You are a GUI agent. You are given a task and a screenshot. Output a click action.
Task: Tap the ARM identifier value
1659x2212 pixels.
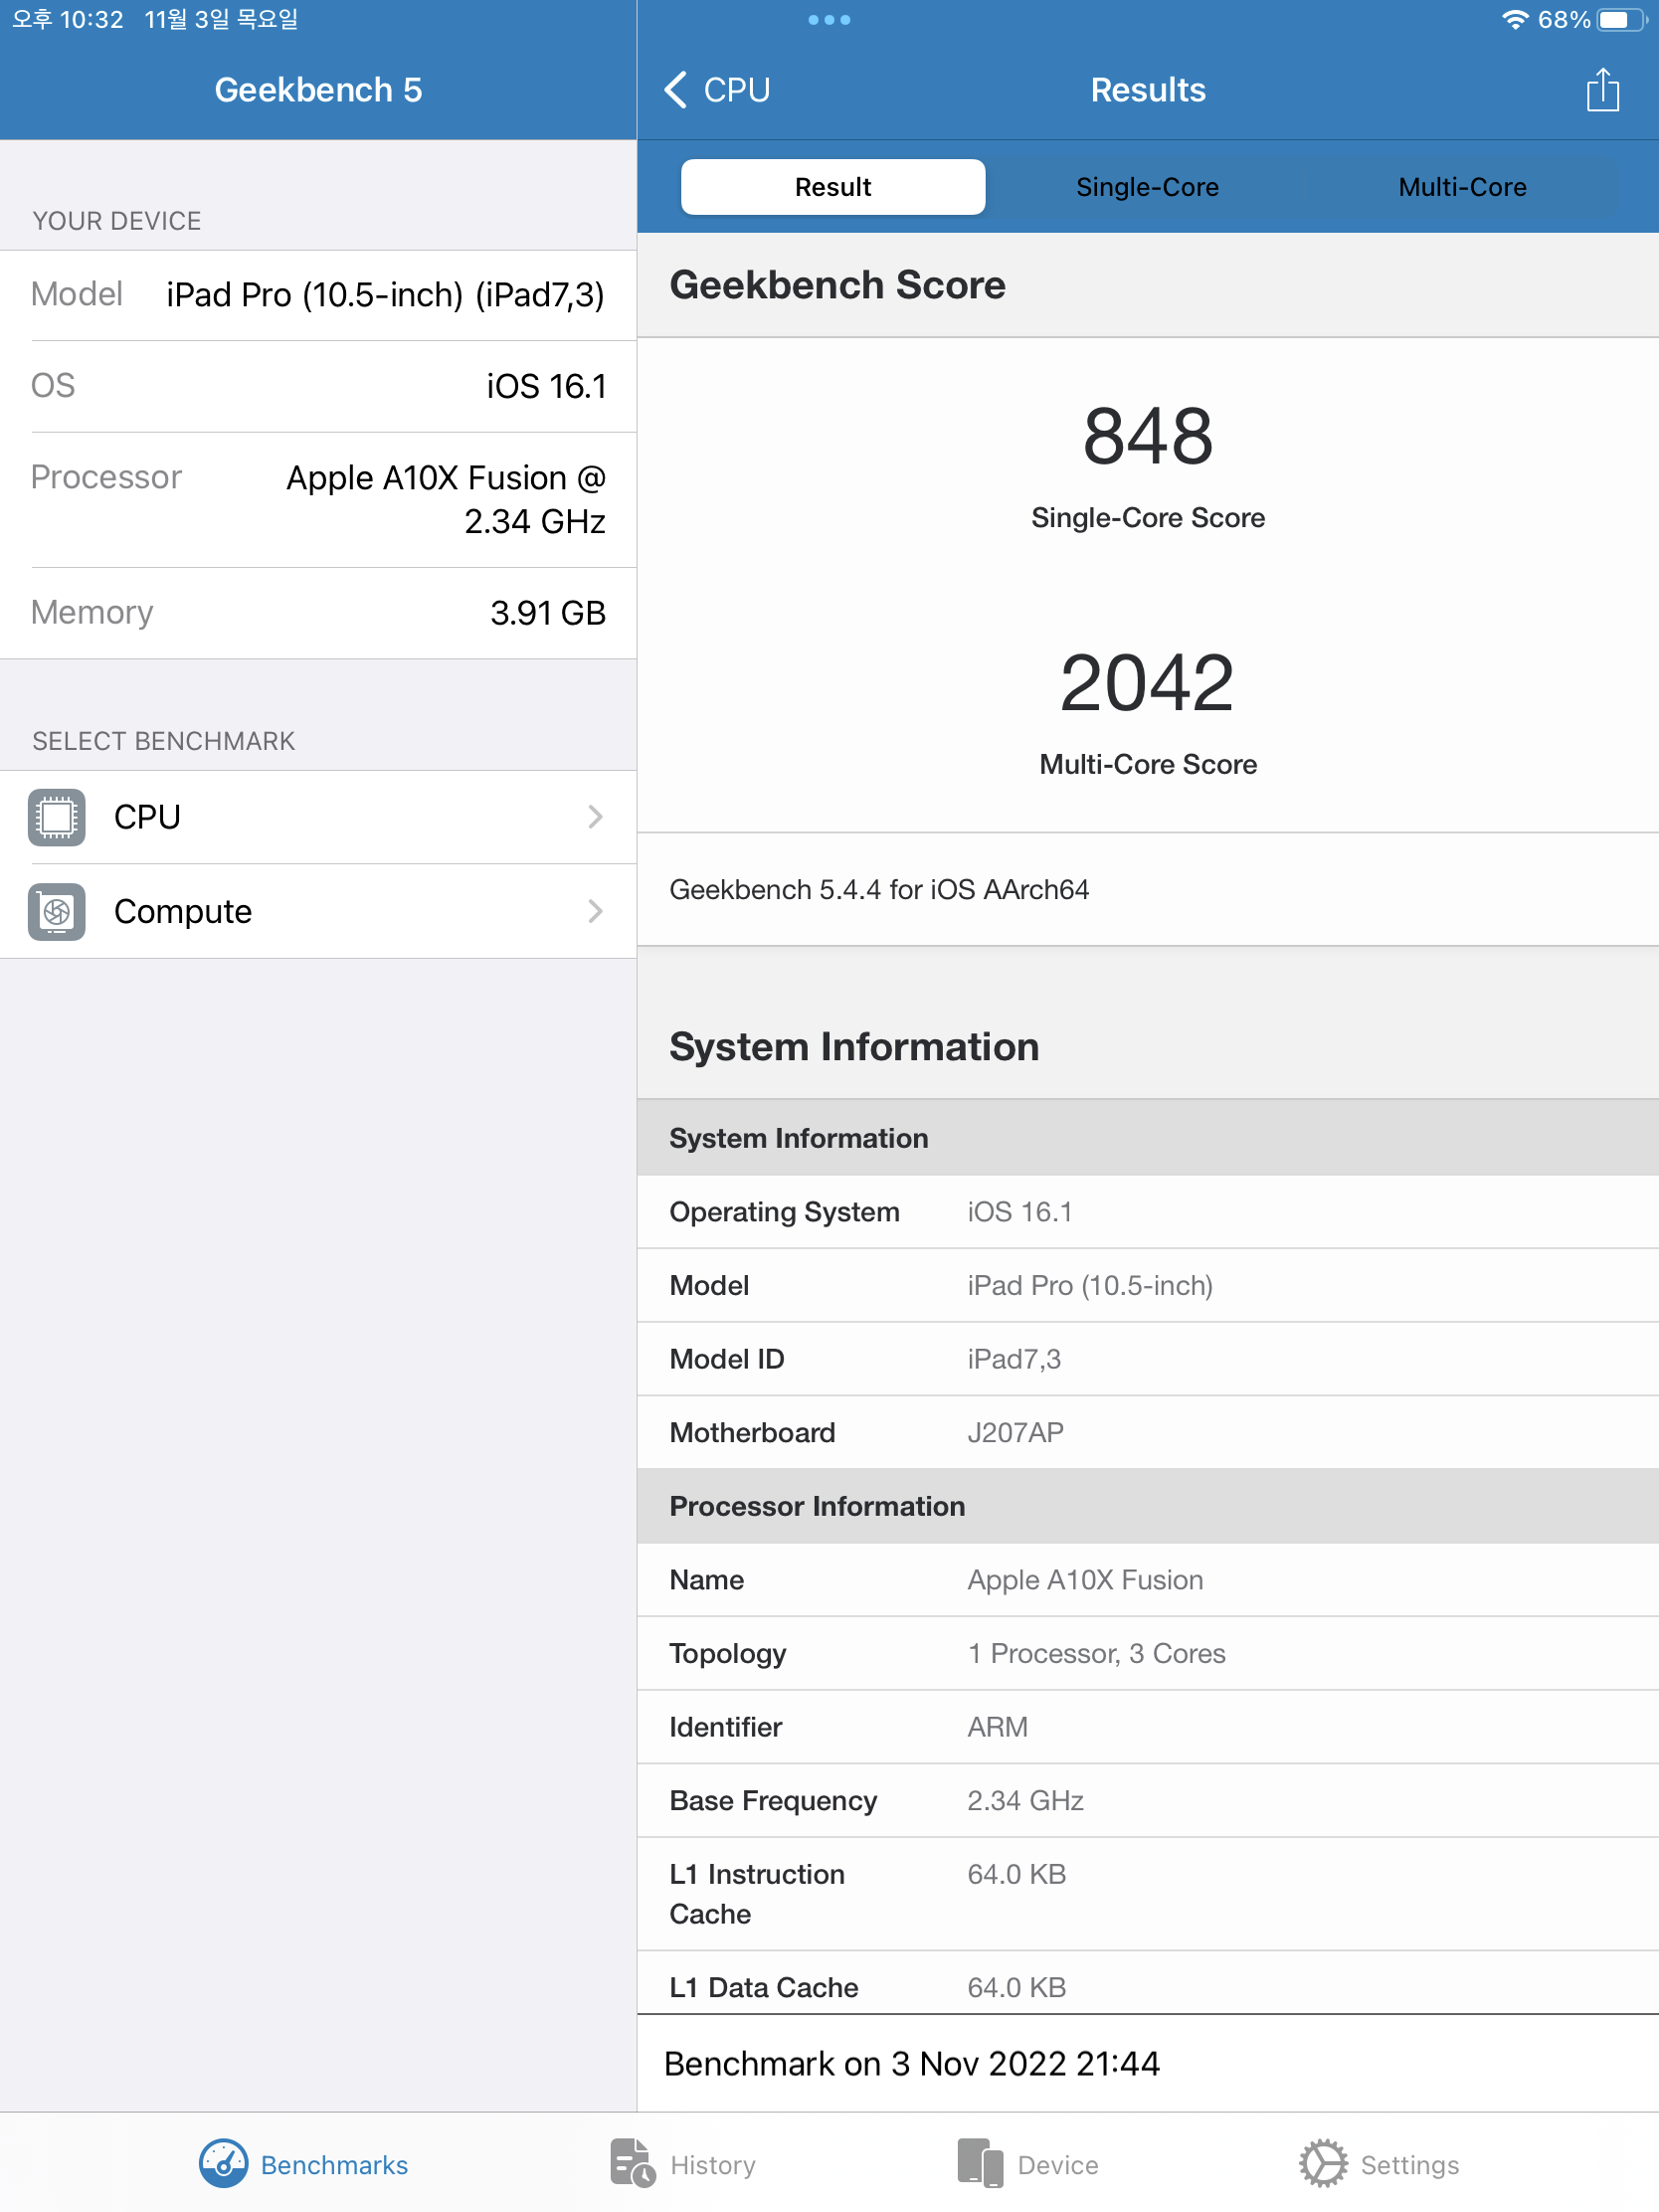997,1727
